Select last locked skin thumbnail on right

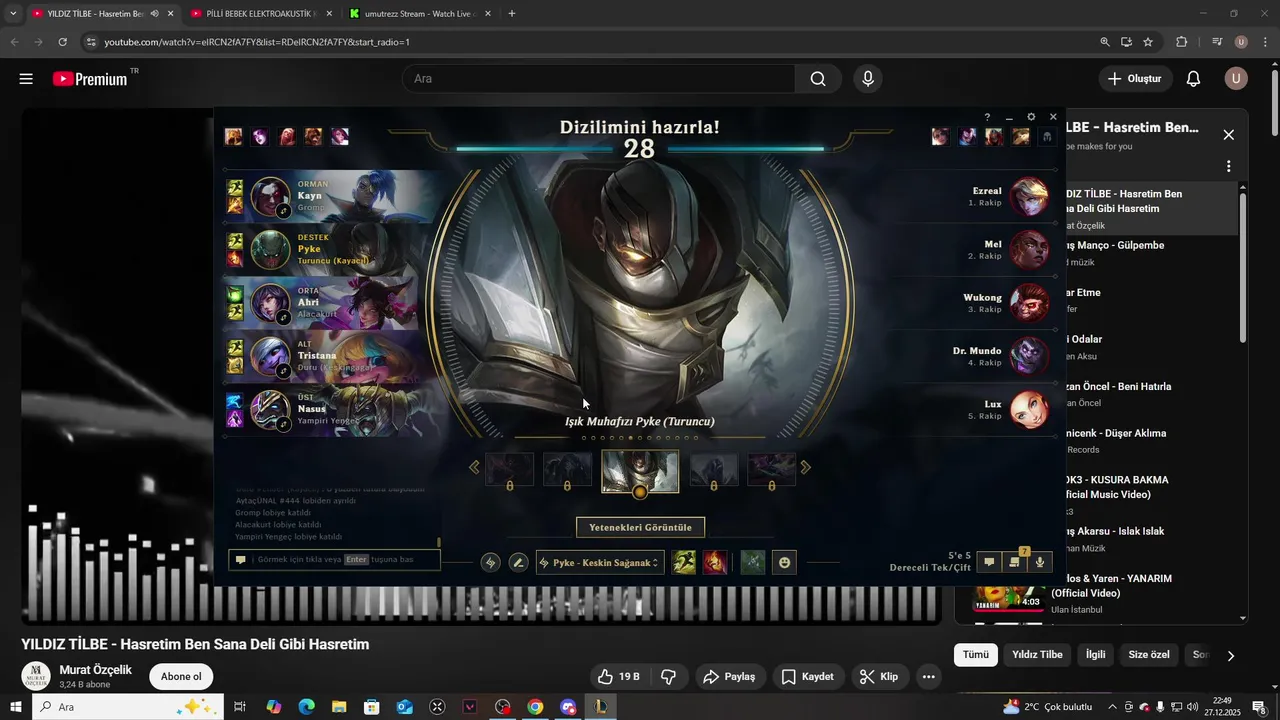(x=772, y=469)
